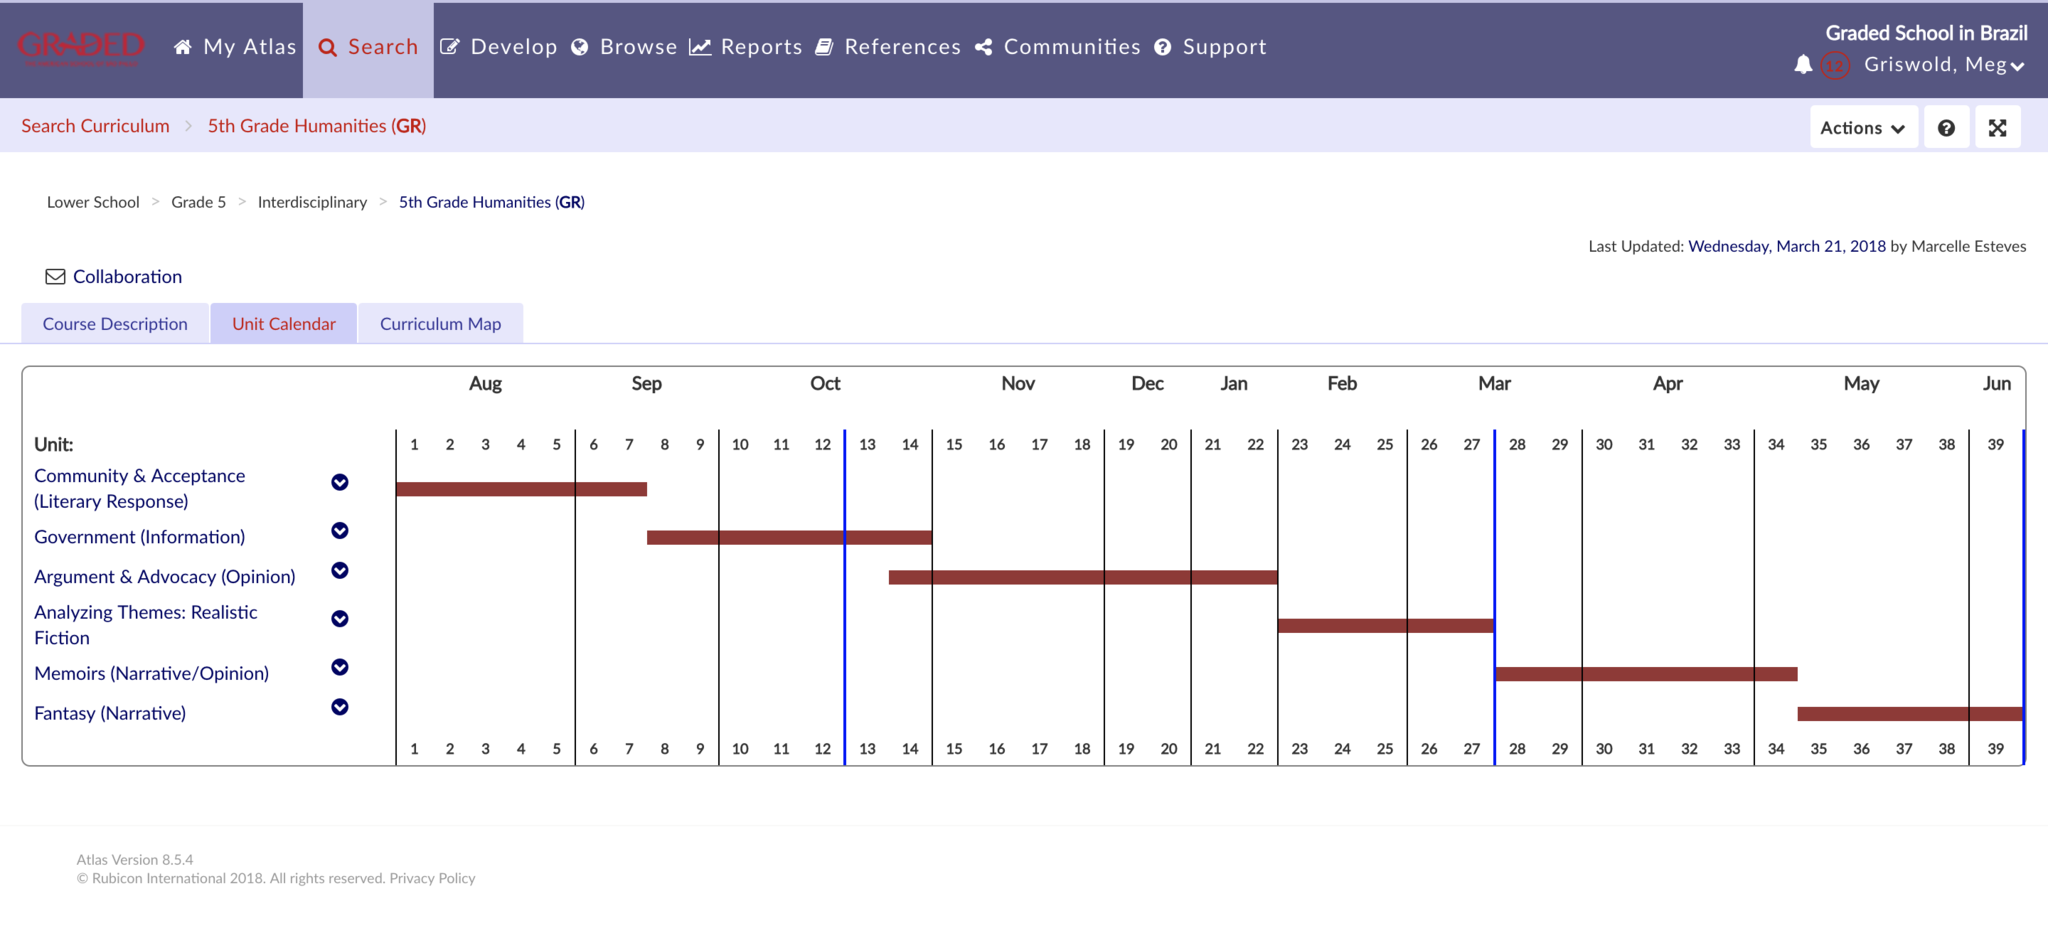Expand the Fantasy (Narrative) unit arrow
This screenshot has height=933, width=2048.
click(340, 707)
